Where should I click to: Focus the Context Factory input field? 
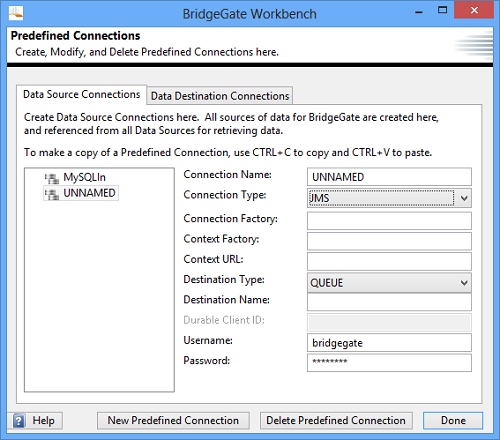click(389, 241)
